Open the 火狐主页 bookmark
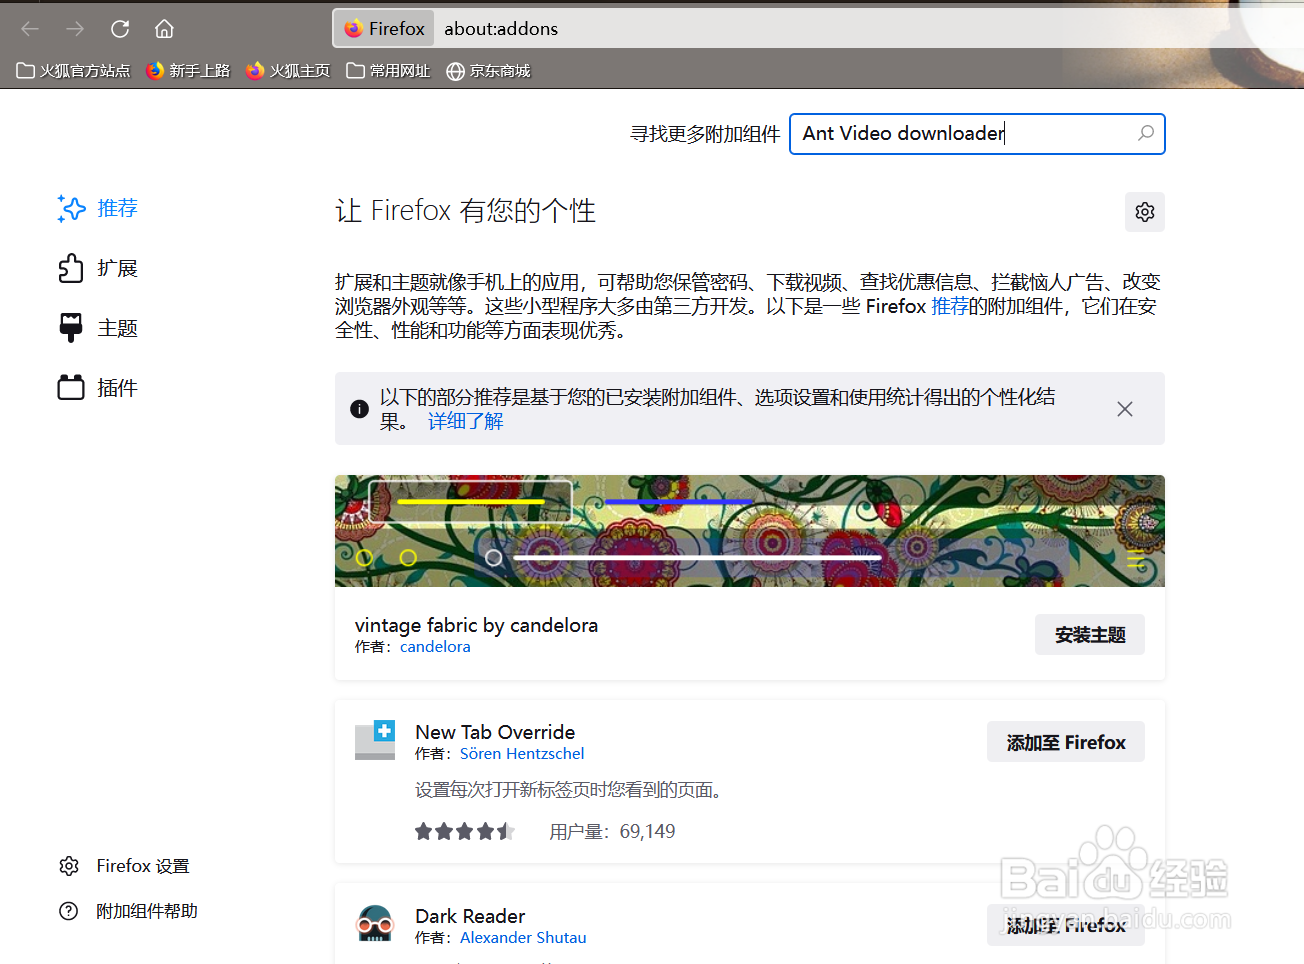The image size is (1304, 964). tap(288, 71)
